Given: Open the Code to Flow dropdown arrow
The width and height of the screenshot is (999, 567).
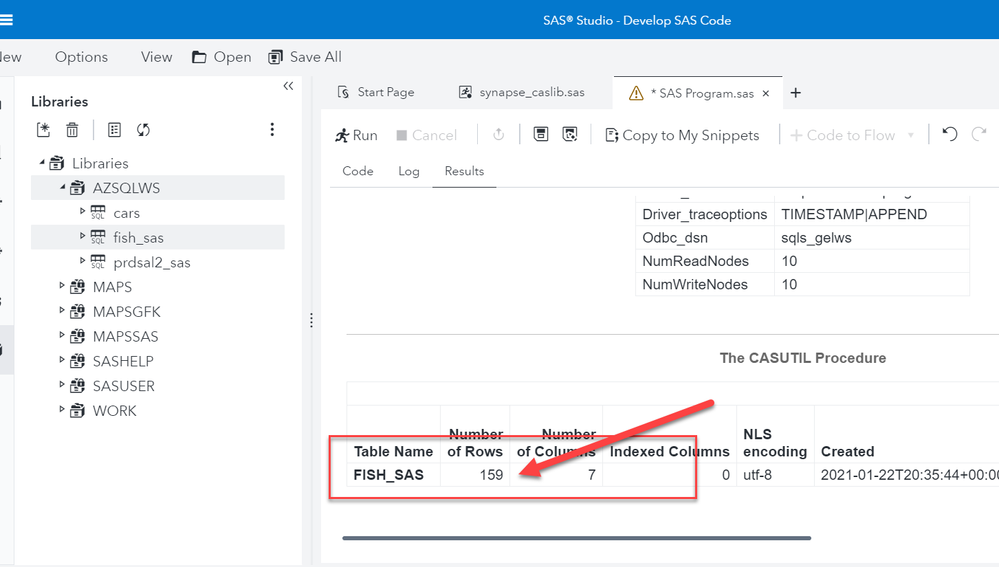Looking at the screenshot, I should [910, 135].
